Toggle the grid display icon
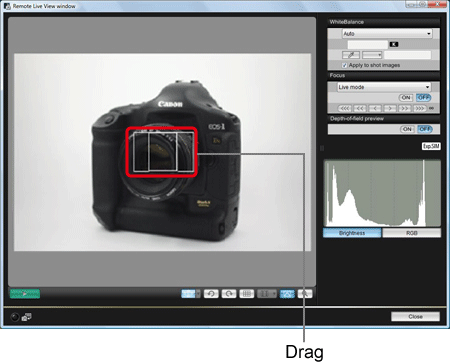The height and width of the screenshot is (364, 450). [247, 294]
